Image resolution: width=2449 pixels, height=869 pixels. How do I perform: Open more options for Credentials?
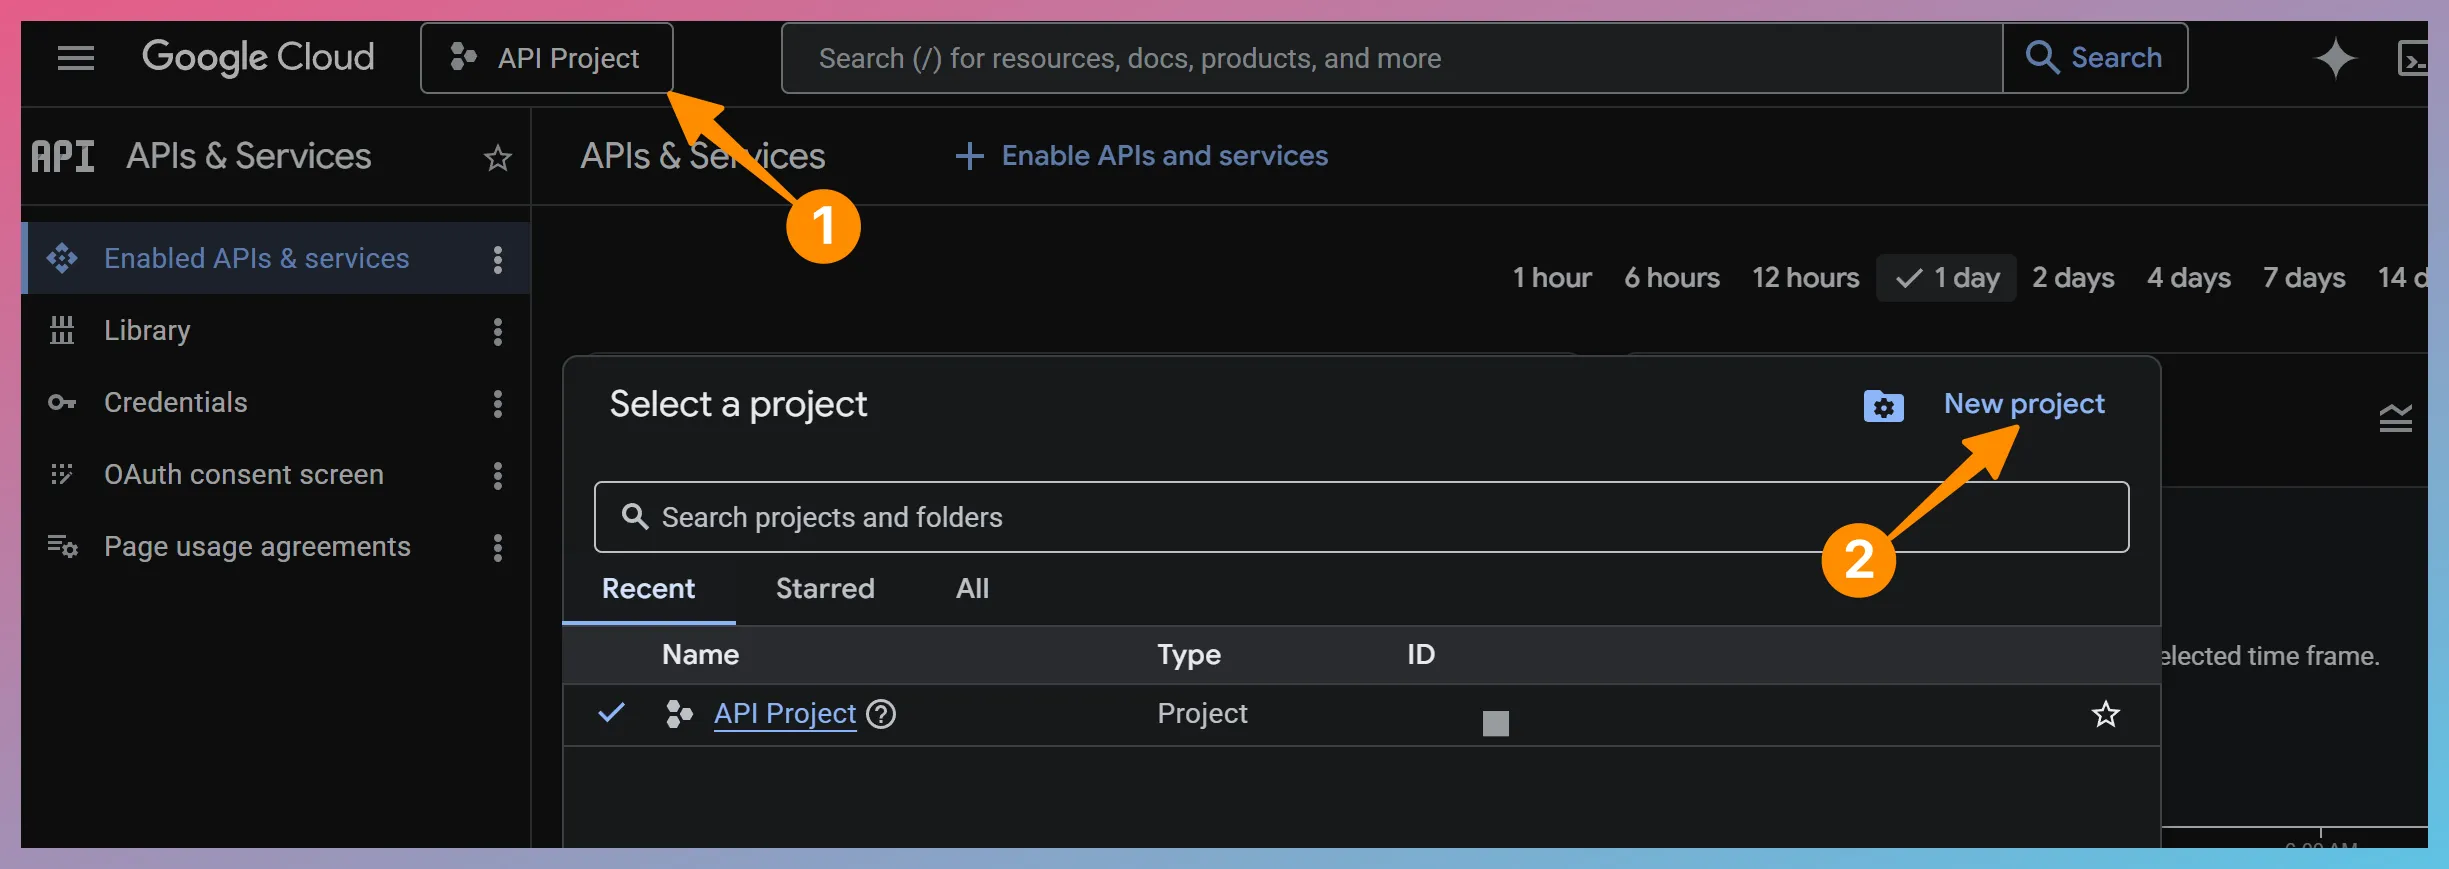497,403
